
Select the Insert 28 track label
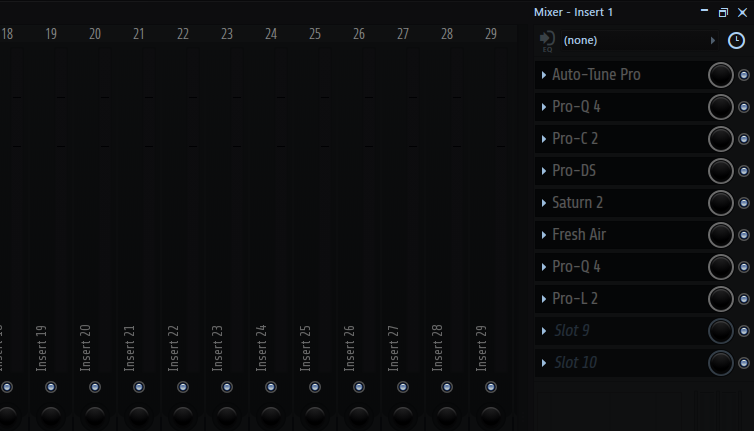click(x=438, y=348)
